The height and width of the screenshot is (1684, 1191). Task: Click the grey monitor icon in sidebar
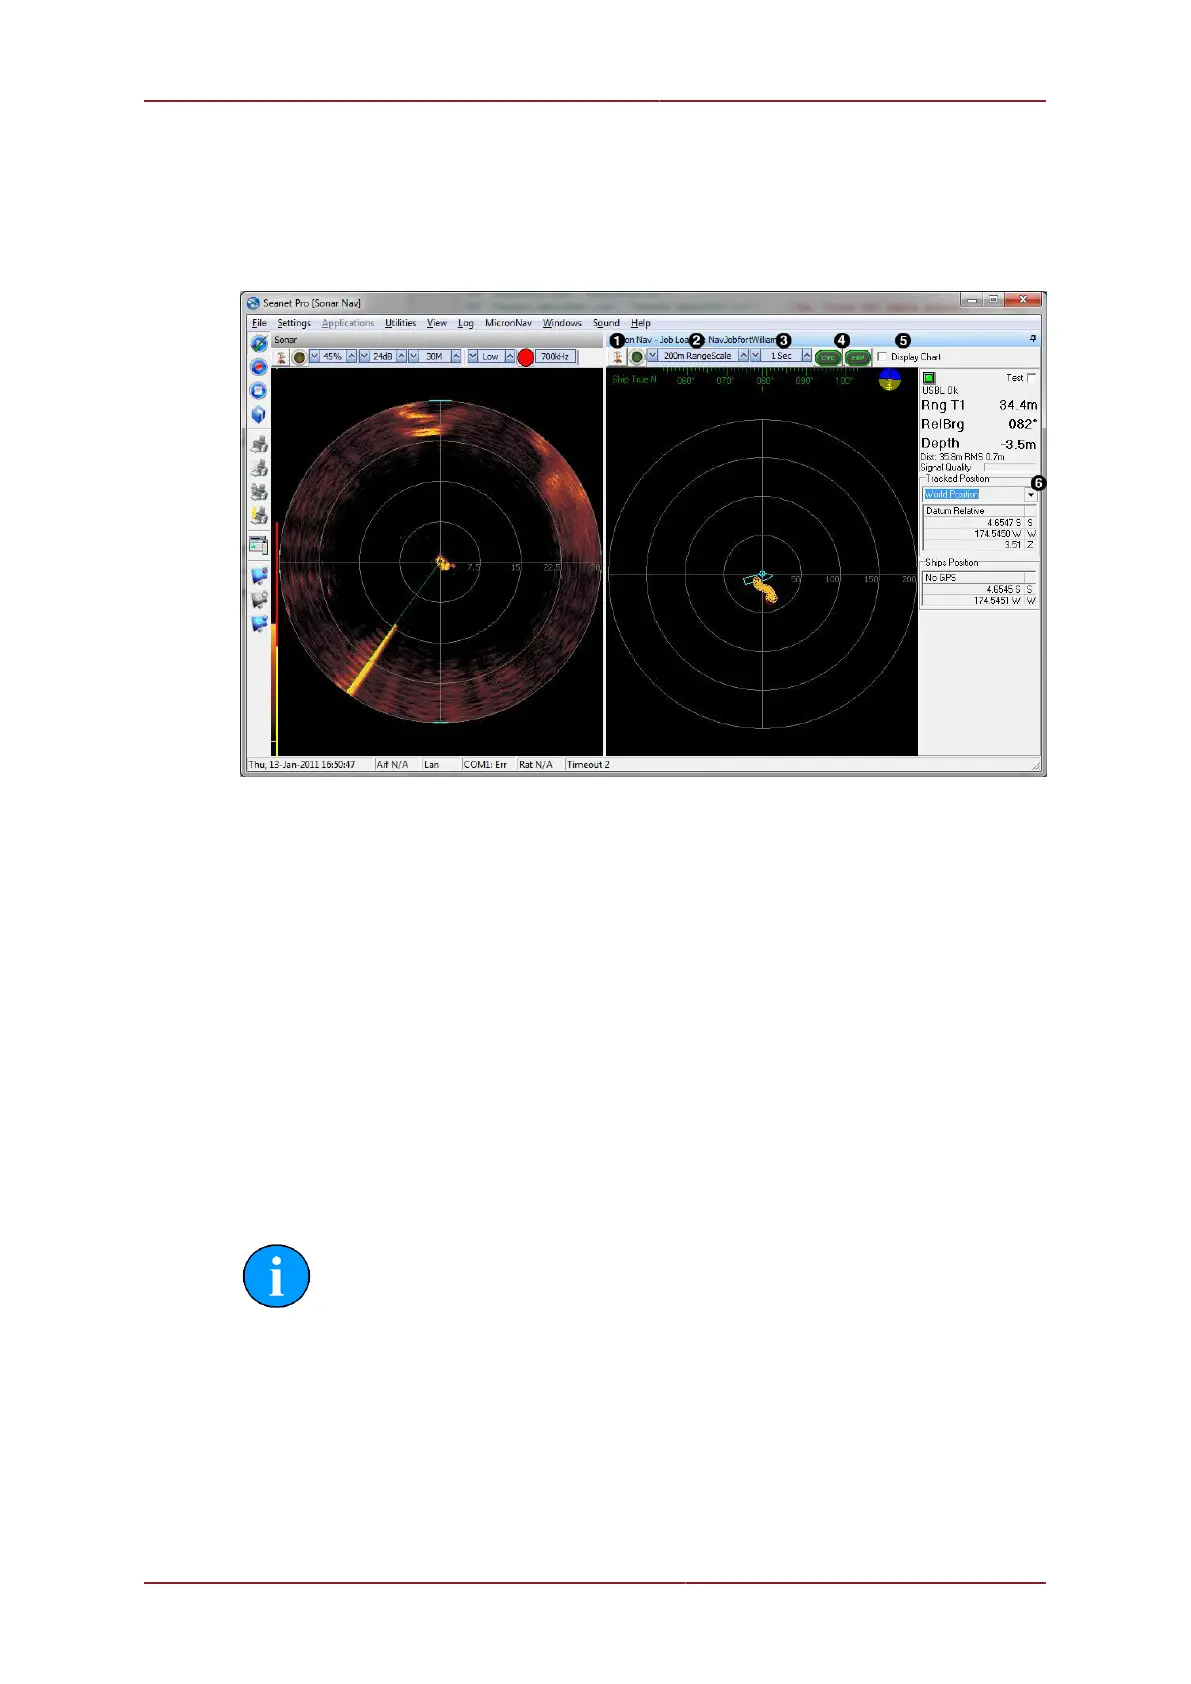pyautogui.click(x=259, y=599)
